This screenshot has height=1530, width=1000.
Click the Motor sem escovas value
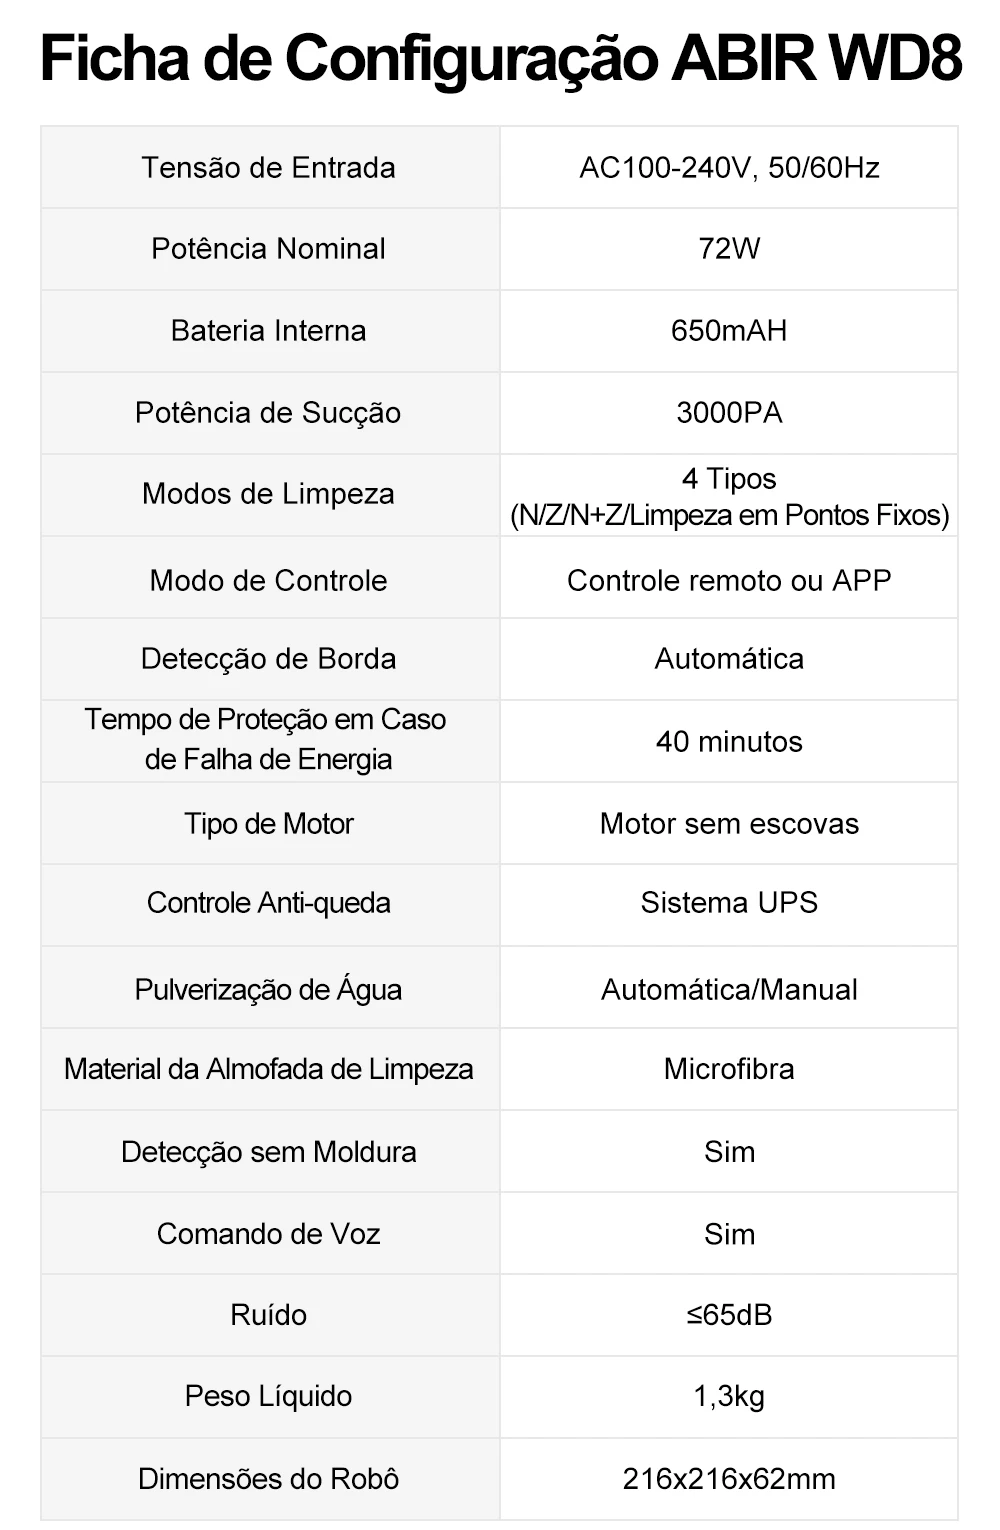[x=729, y=823]
